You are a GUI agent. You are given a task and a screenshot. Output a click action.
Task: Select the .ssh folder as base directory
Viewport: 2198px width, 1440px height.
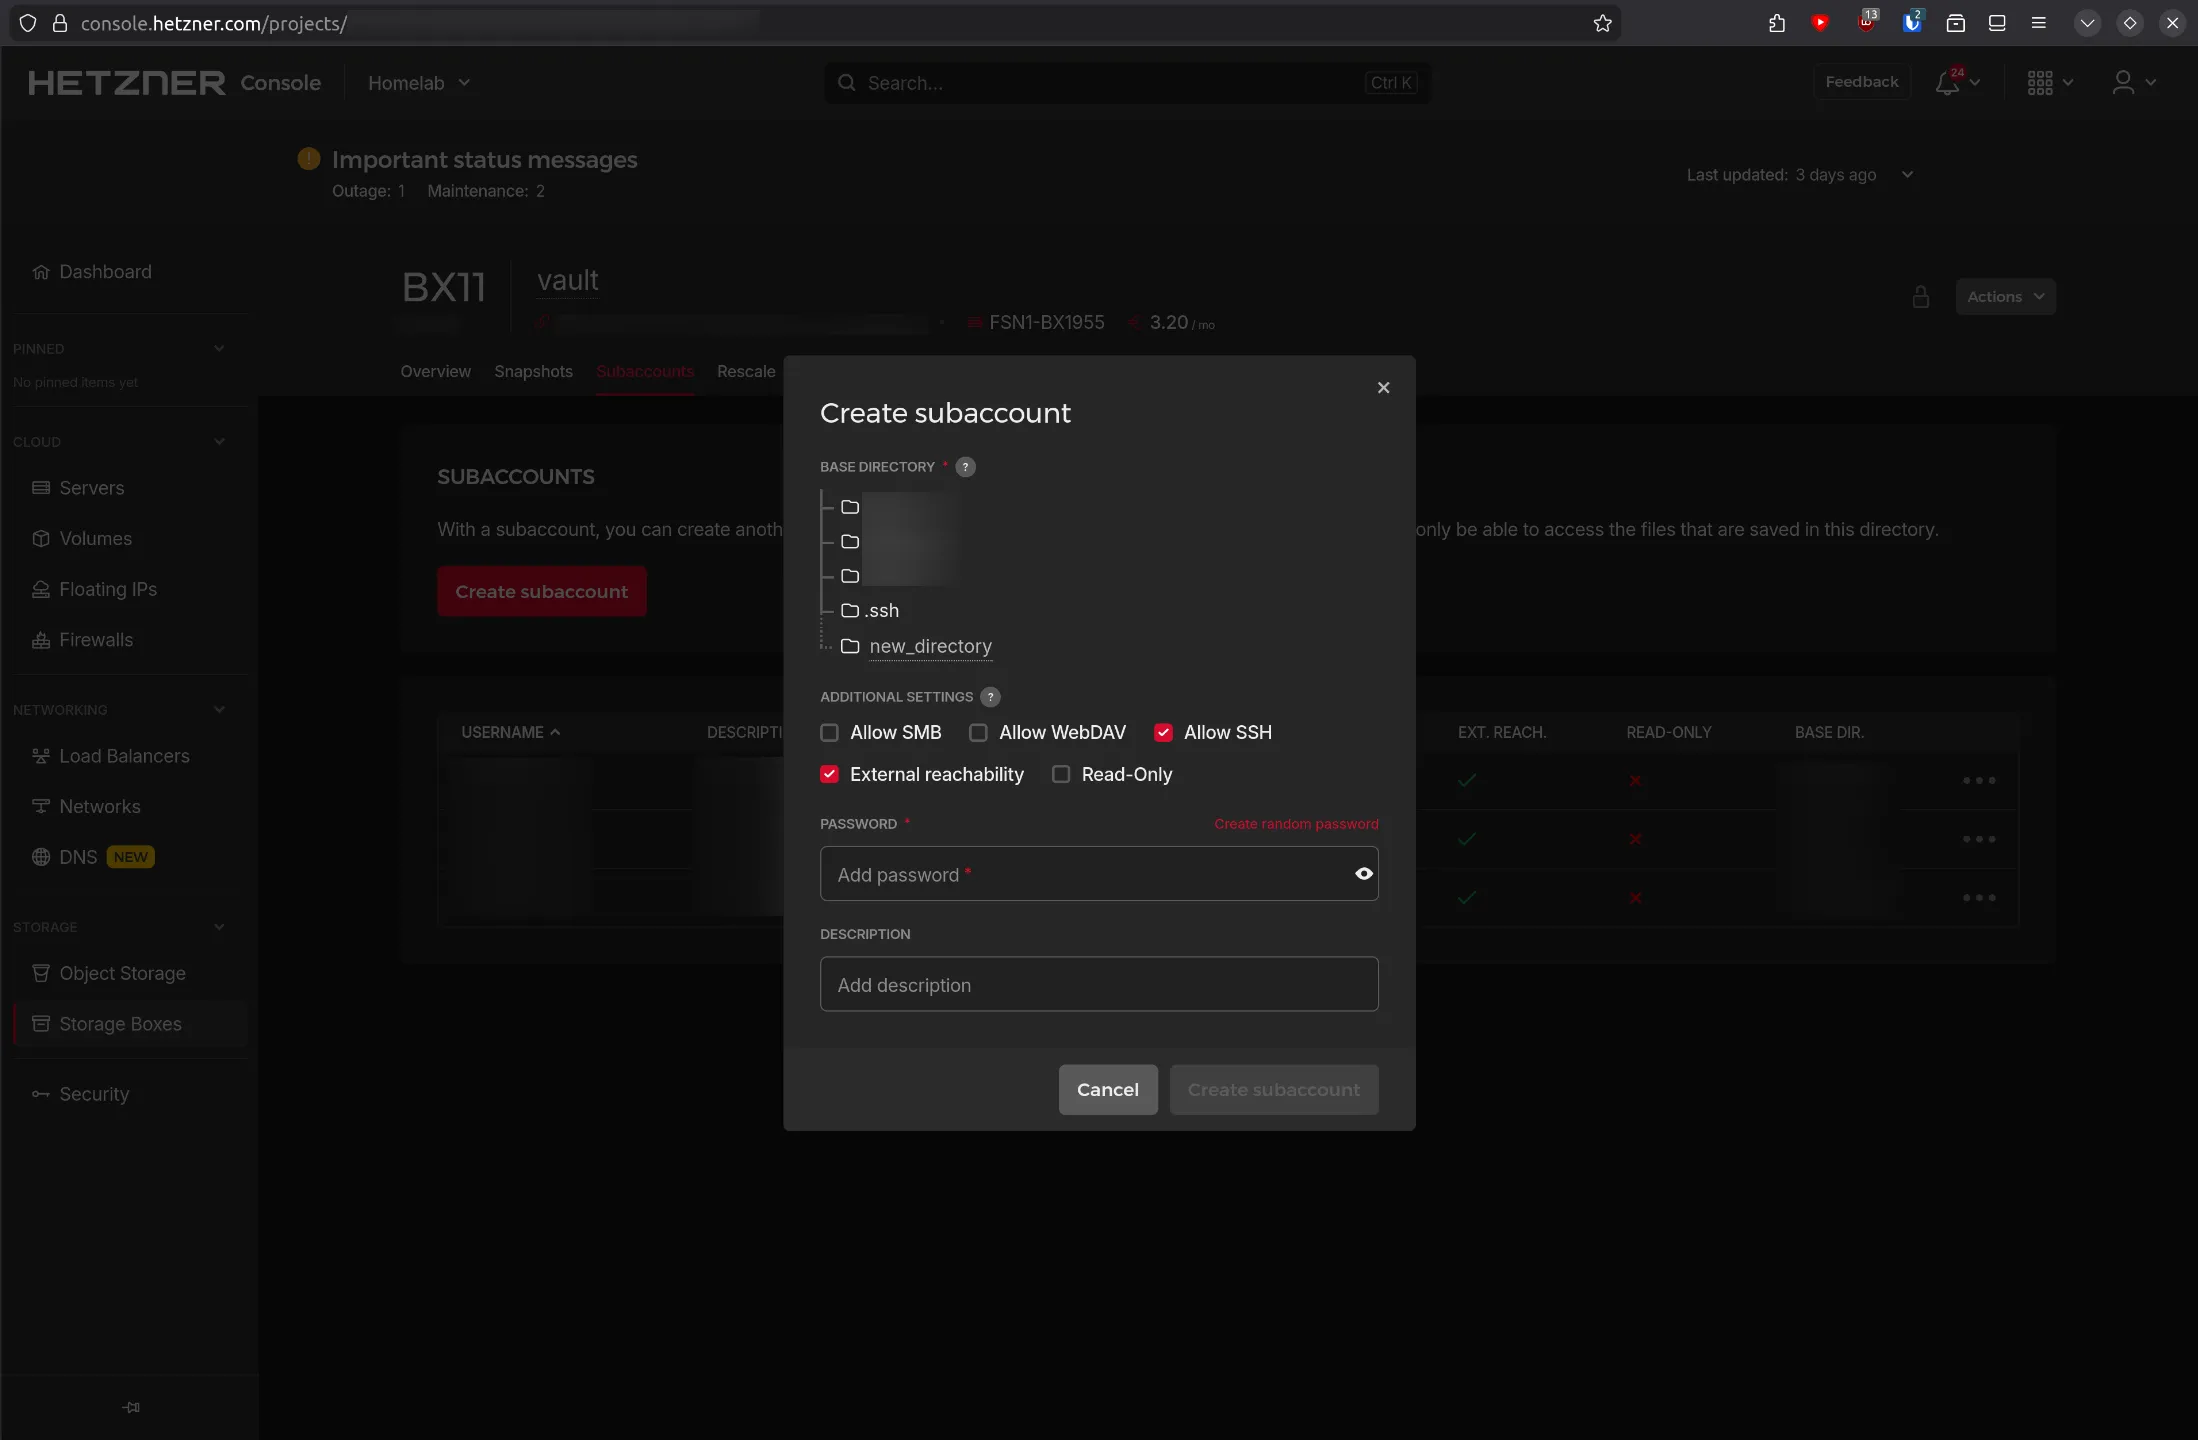(x=881, y=611)
